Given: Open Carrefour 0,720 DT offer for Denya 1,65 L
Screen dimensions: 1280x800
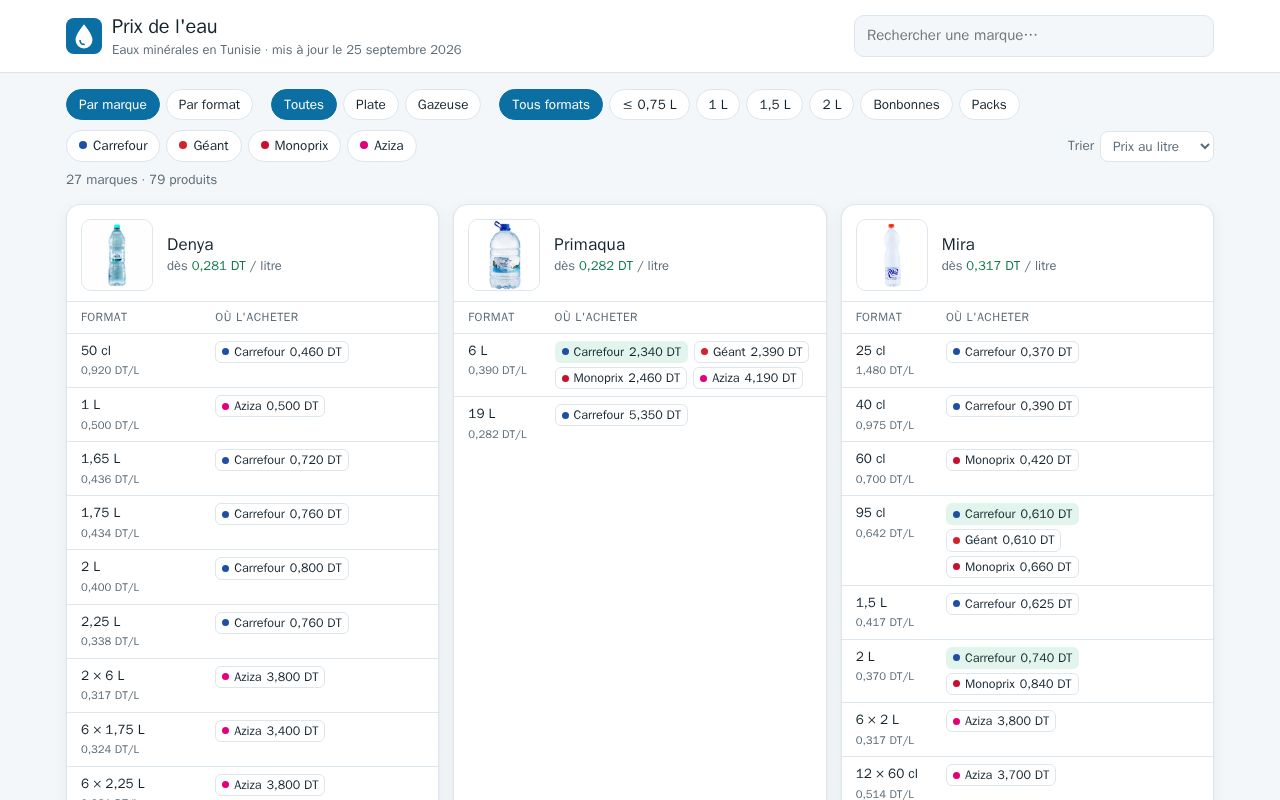Looking at the screenshot, I should coord(282,460).
